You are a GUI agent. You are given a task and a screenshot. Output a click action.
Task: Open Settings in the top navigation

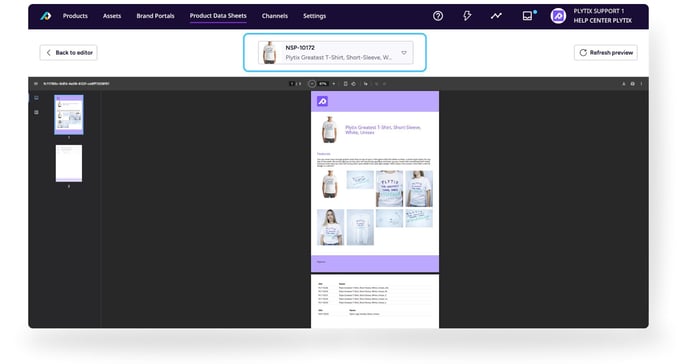(x=315, y=16)
